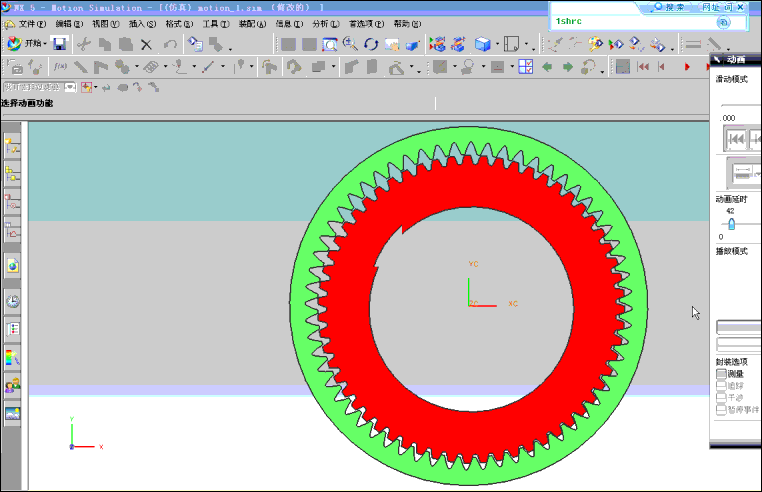762x492 pixels.
Task: Click the checklist document sidebar icon
Action: (13, 330)
